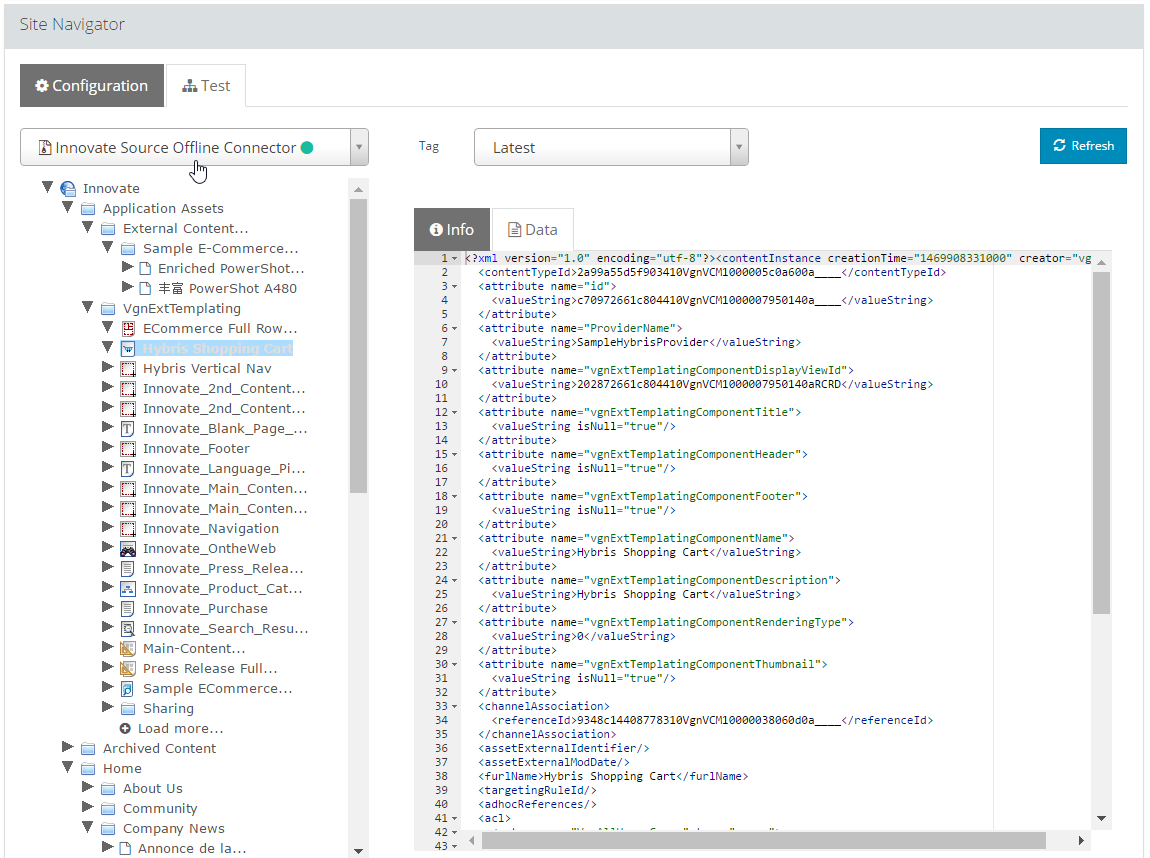Click the Application Assets folder icon
Screen dimensions: 1150x858
click(x=88, y=209)
